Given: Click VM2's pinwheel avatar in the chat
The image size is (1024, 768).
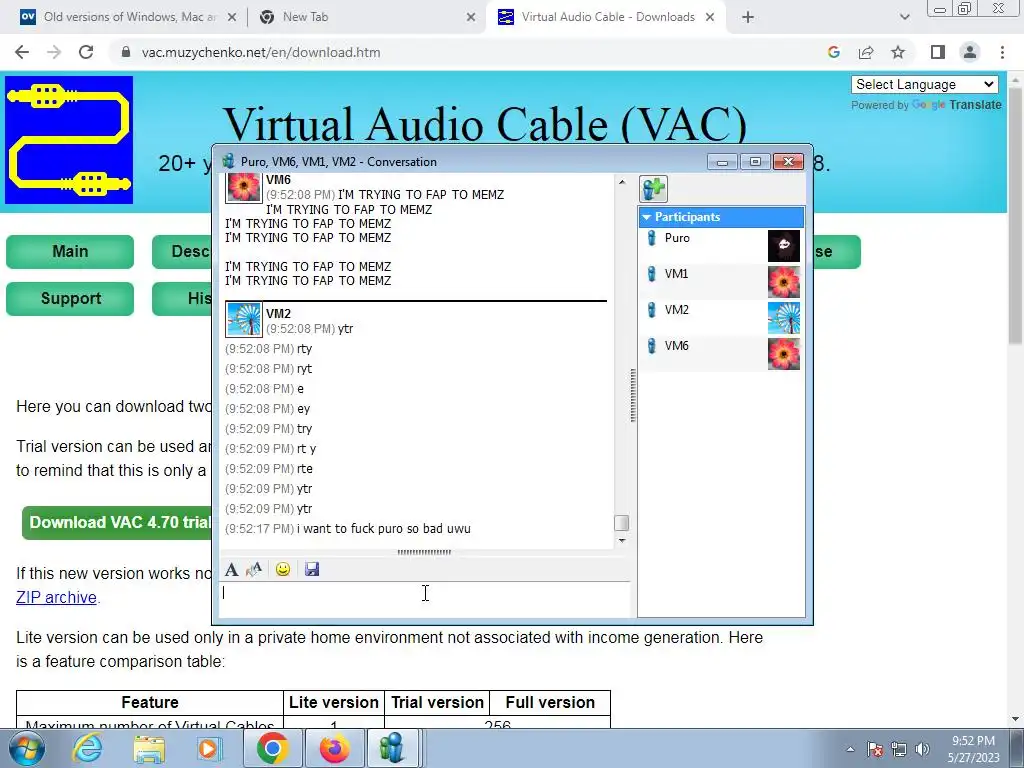Looking at the screenshot, I should click(244, 319).
